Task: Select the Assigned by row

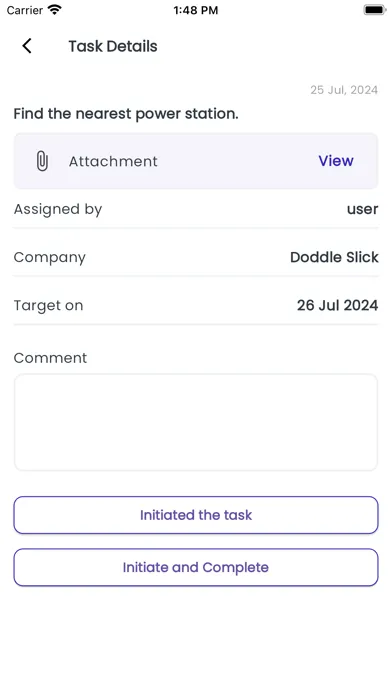Action: (196, 209)
